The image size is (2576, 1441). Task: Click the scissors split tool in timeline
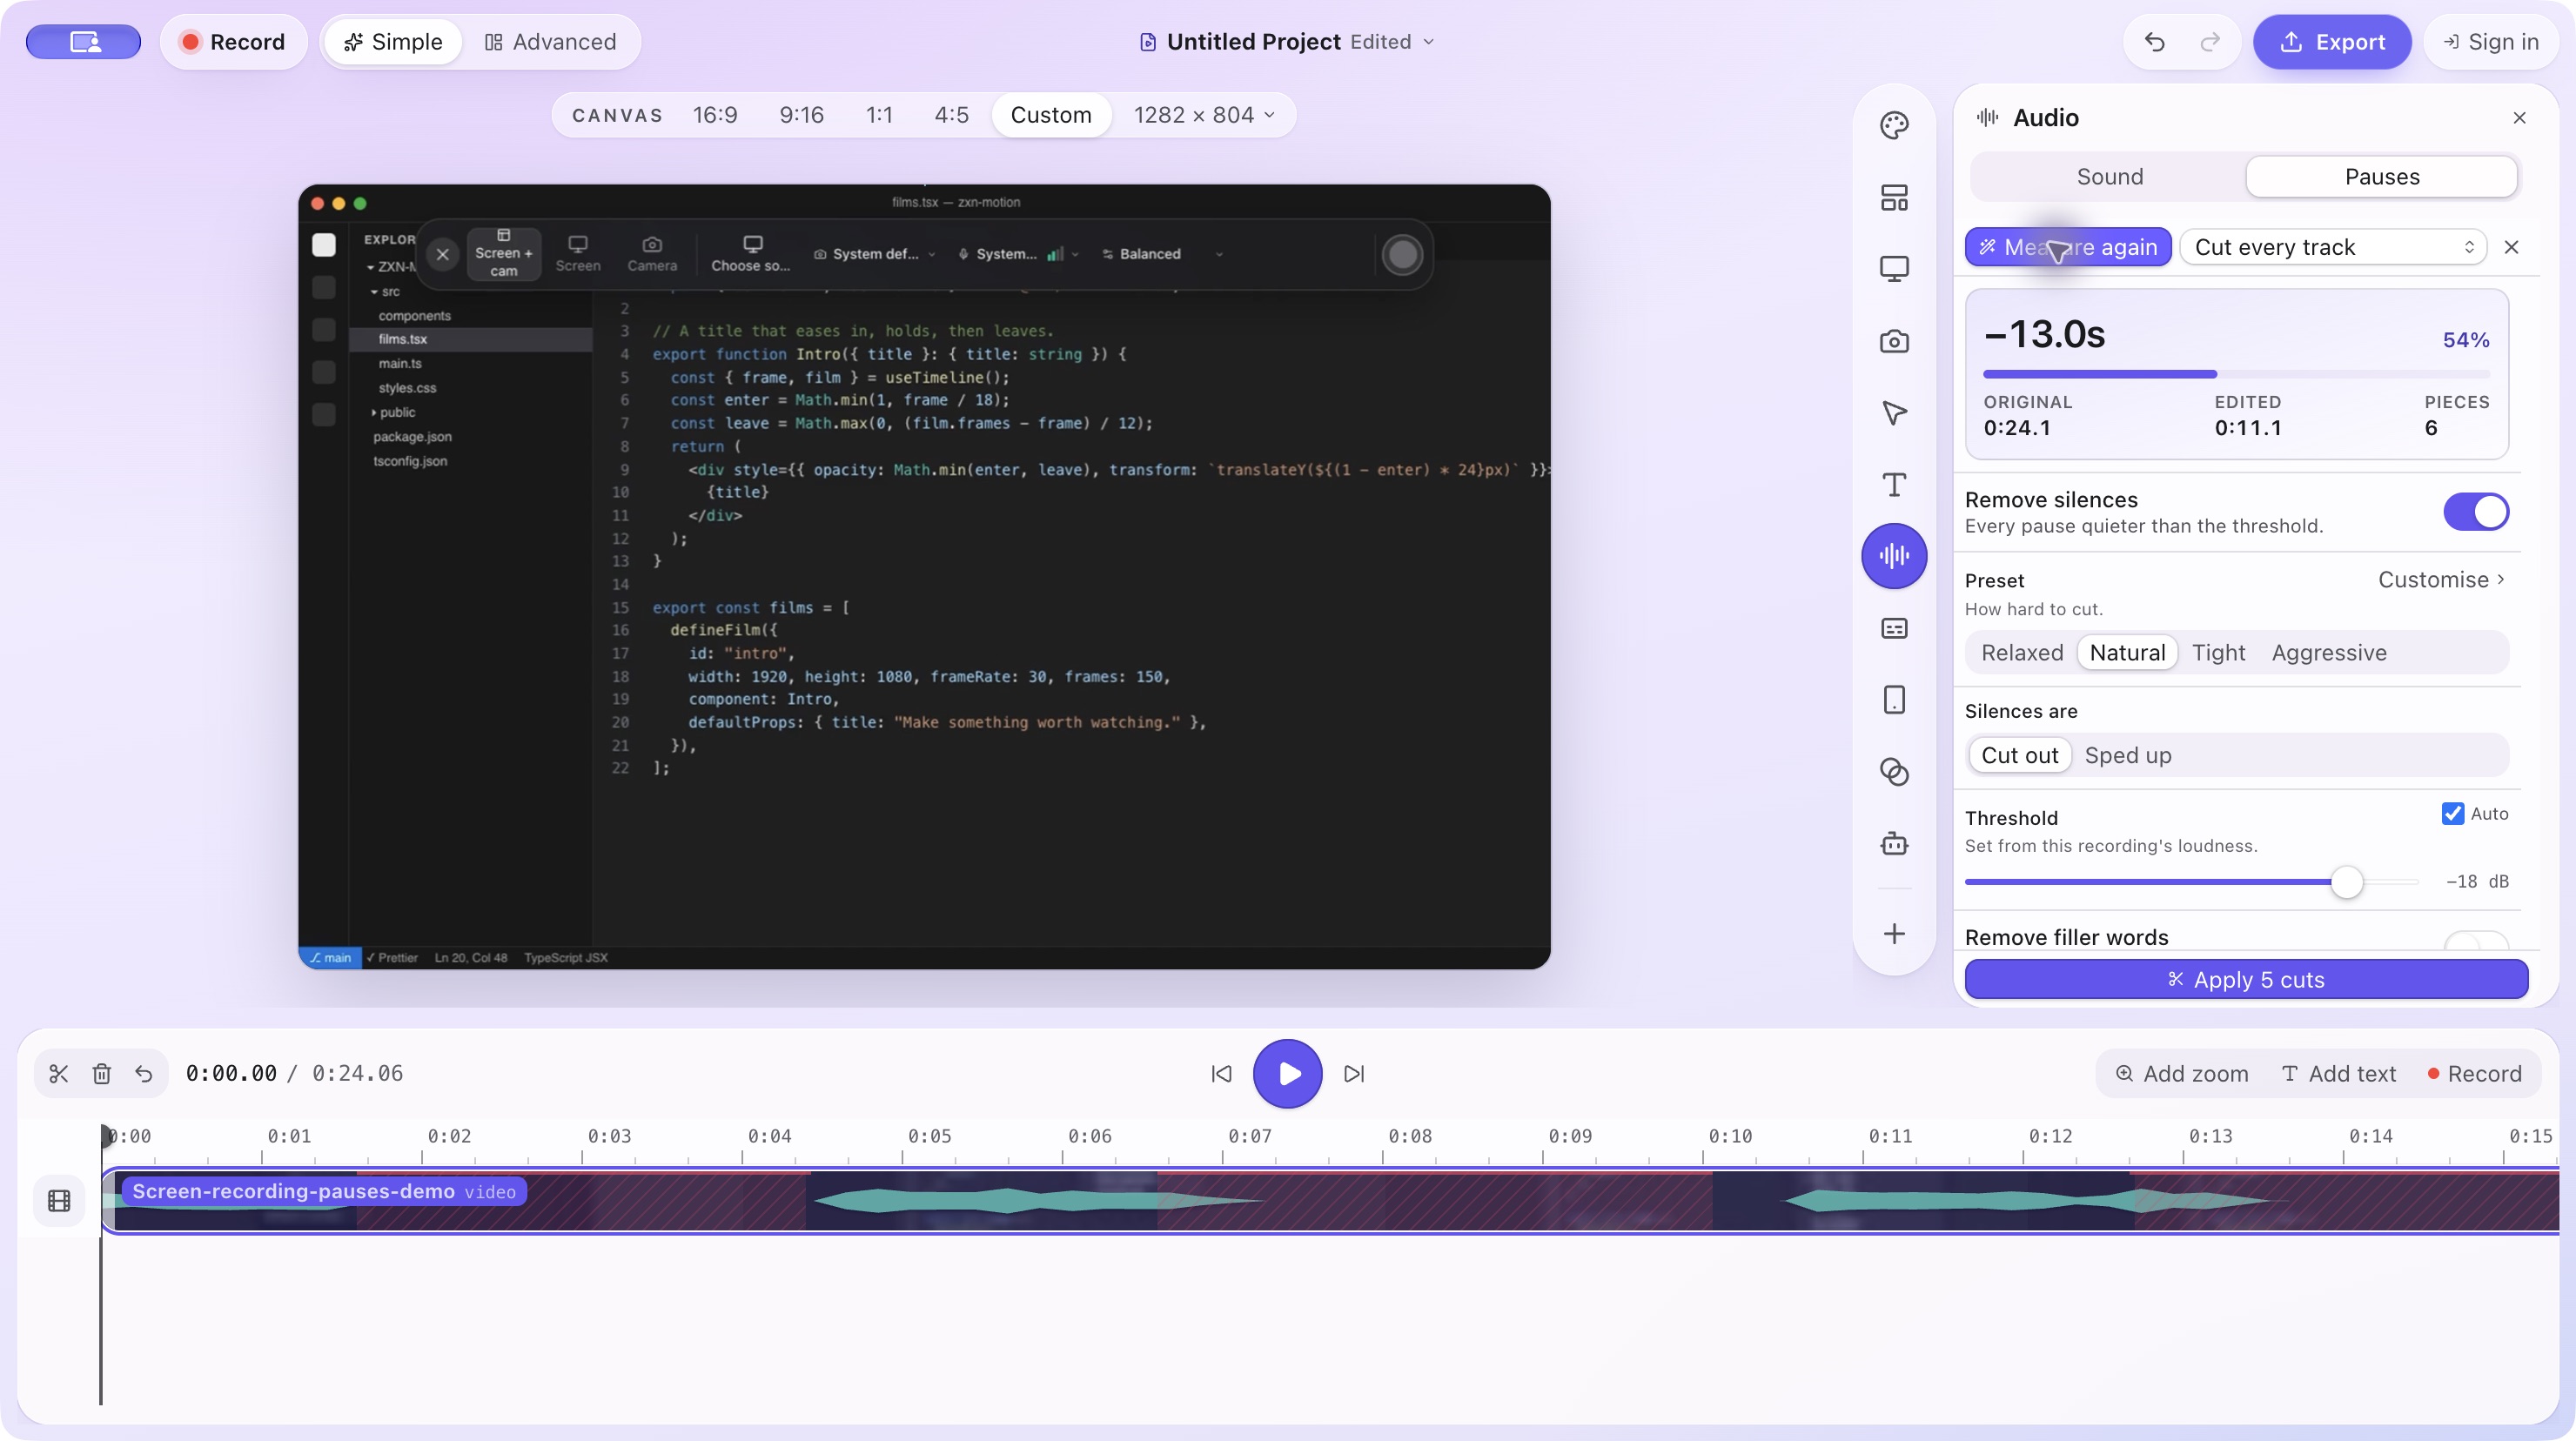(x=59, y=1073)
